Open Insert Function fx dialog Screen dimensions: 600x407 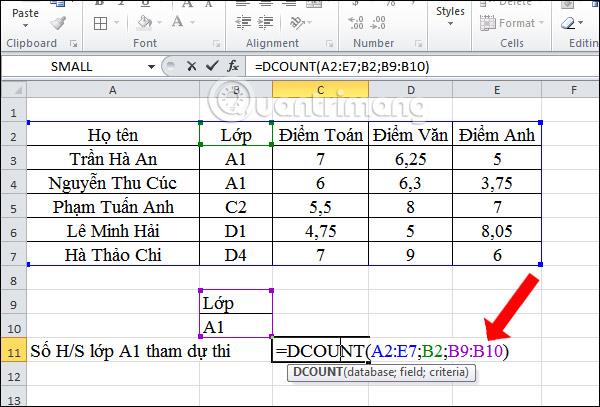coord(233,67)
